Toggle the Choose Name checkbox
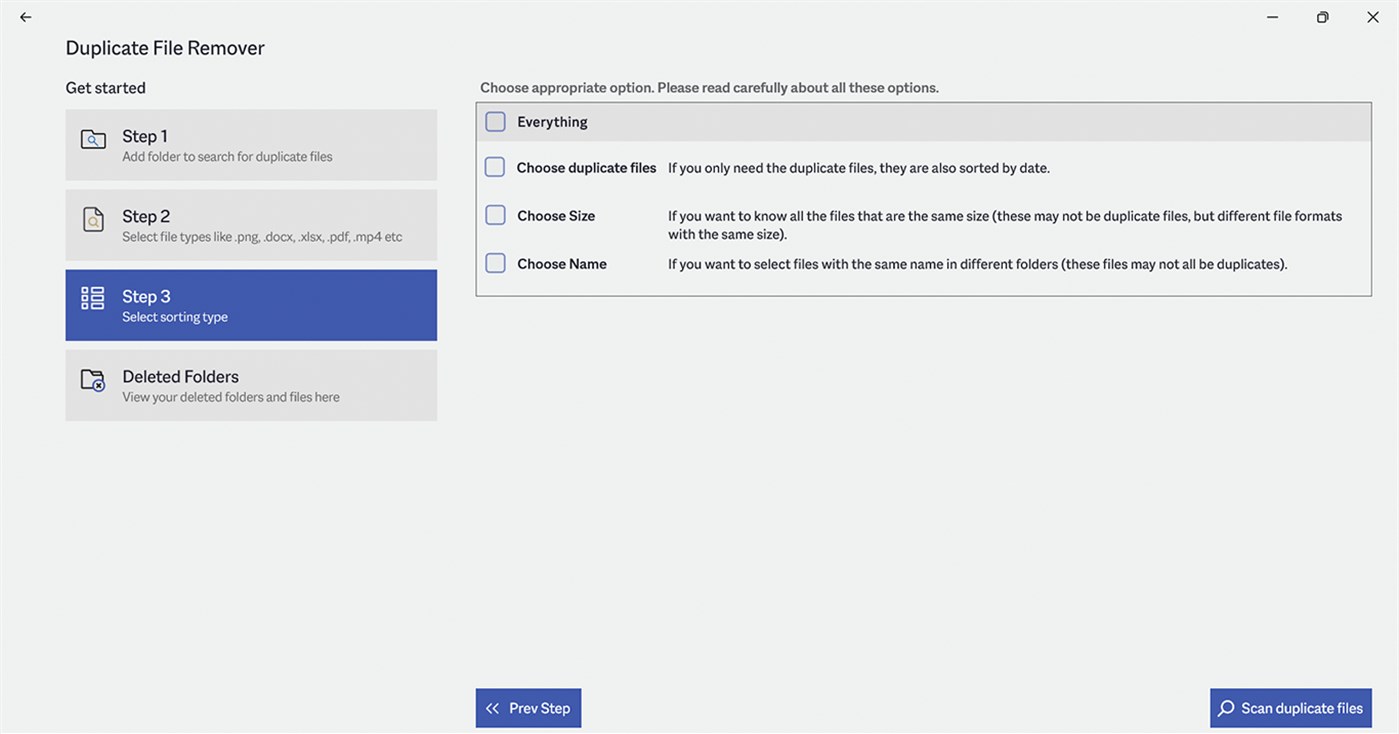Viewport: 1399px width, 734px height. point(495,263)
